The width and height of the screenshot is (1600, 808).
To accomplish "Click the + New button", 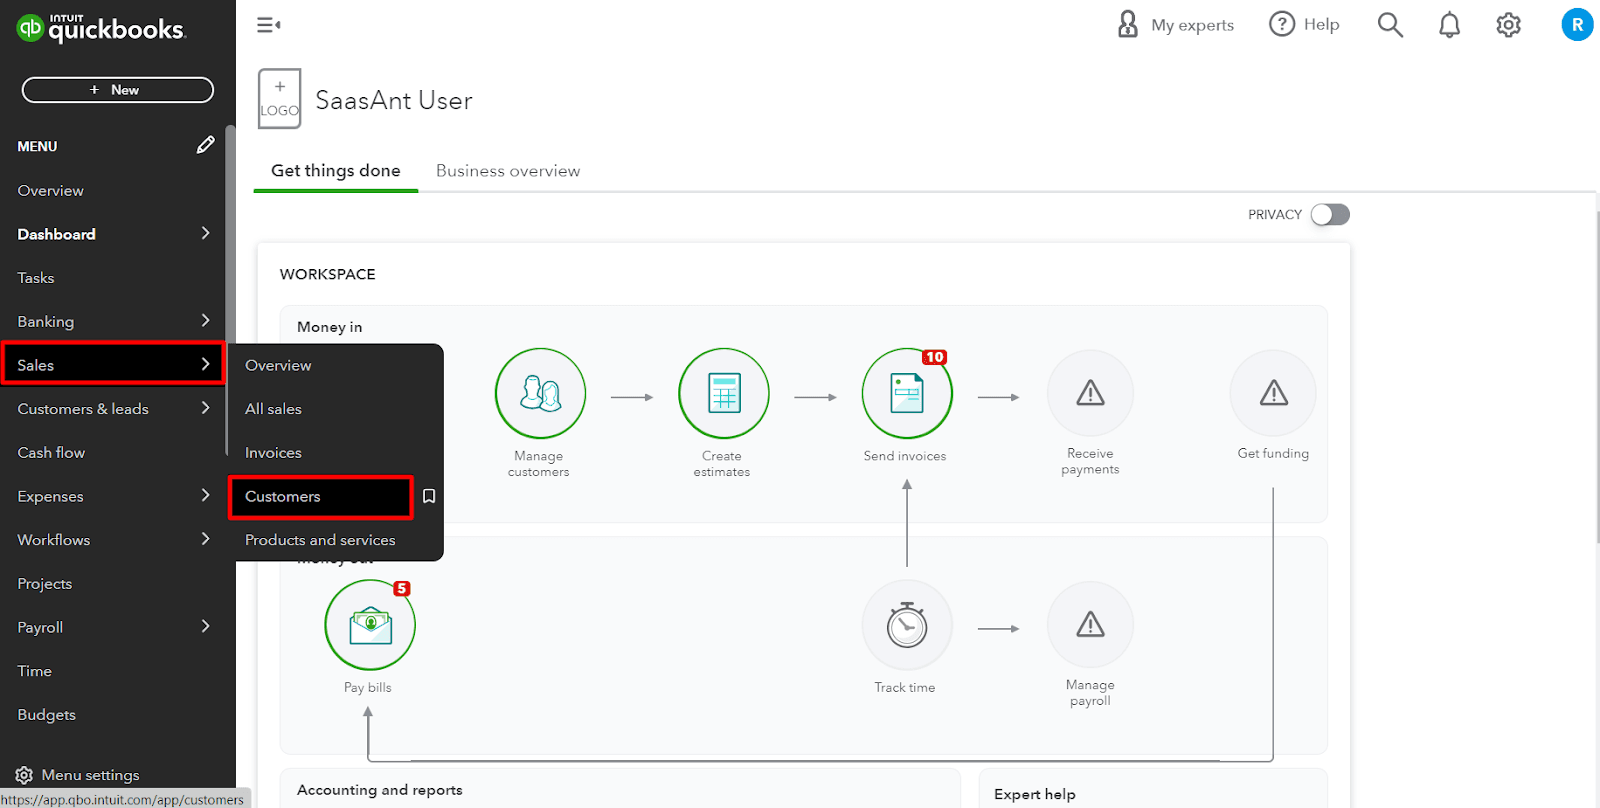I will point(118,90).
